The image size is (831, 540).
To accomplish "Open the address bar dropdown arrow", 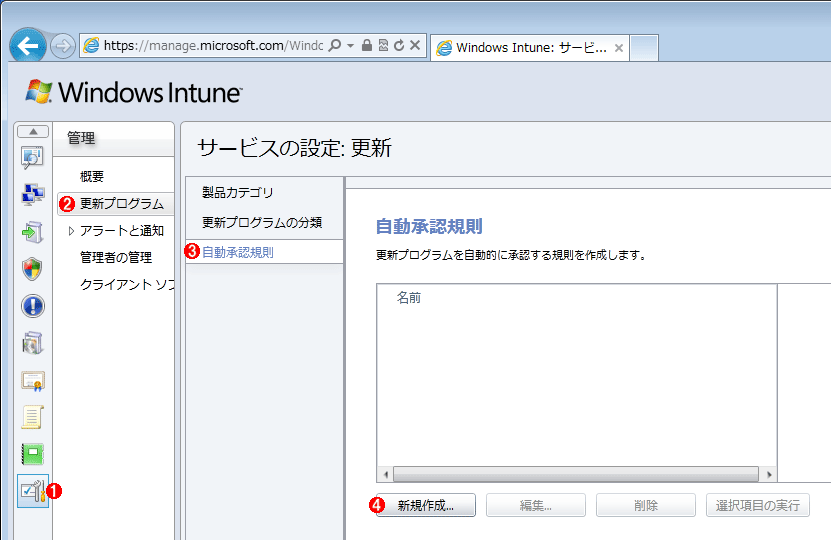I will point(350,46).
